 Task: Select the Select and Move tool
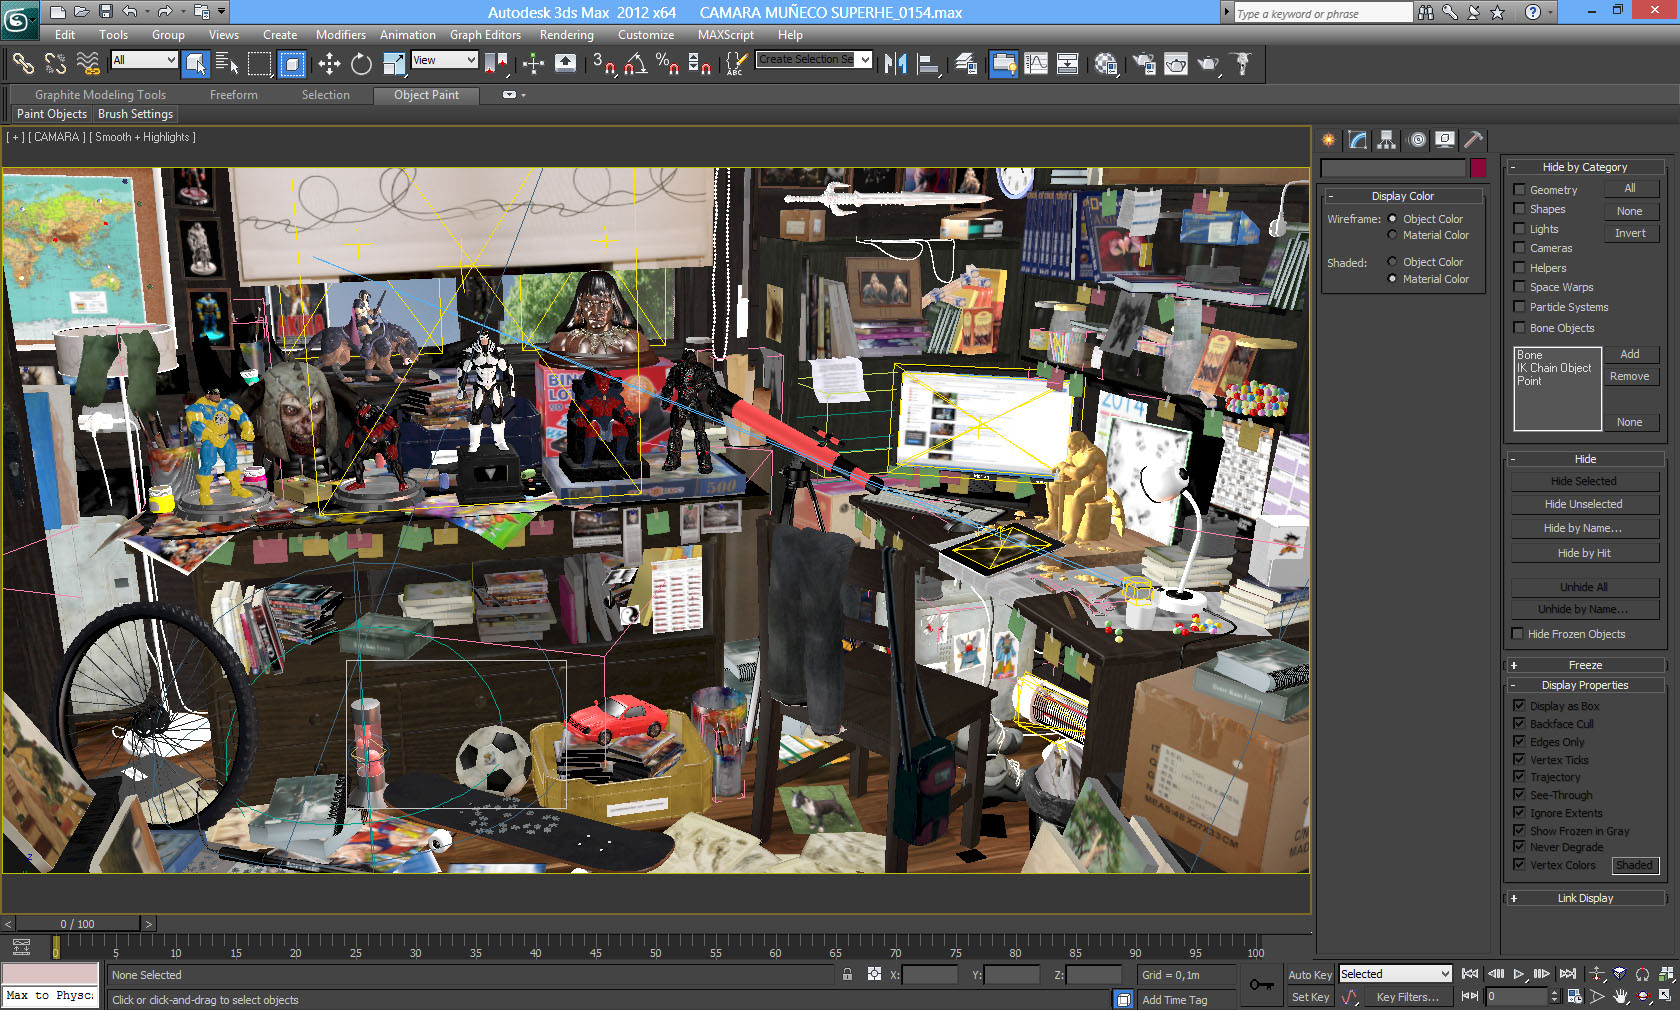click(x=329, y=64)
